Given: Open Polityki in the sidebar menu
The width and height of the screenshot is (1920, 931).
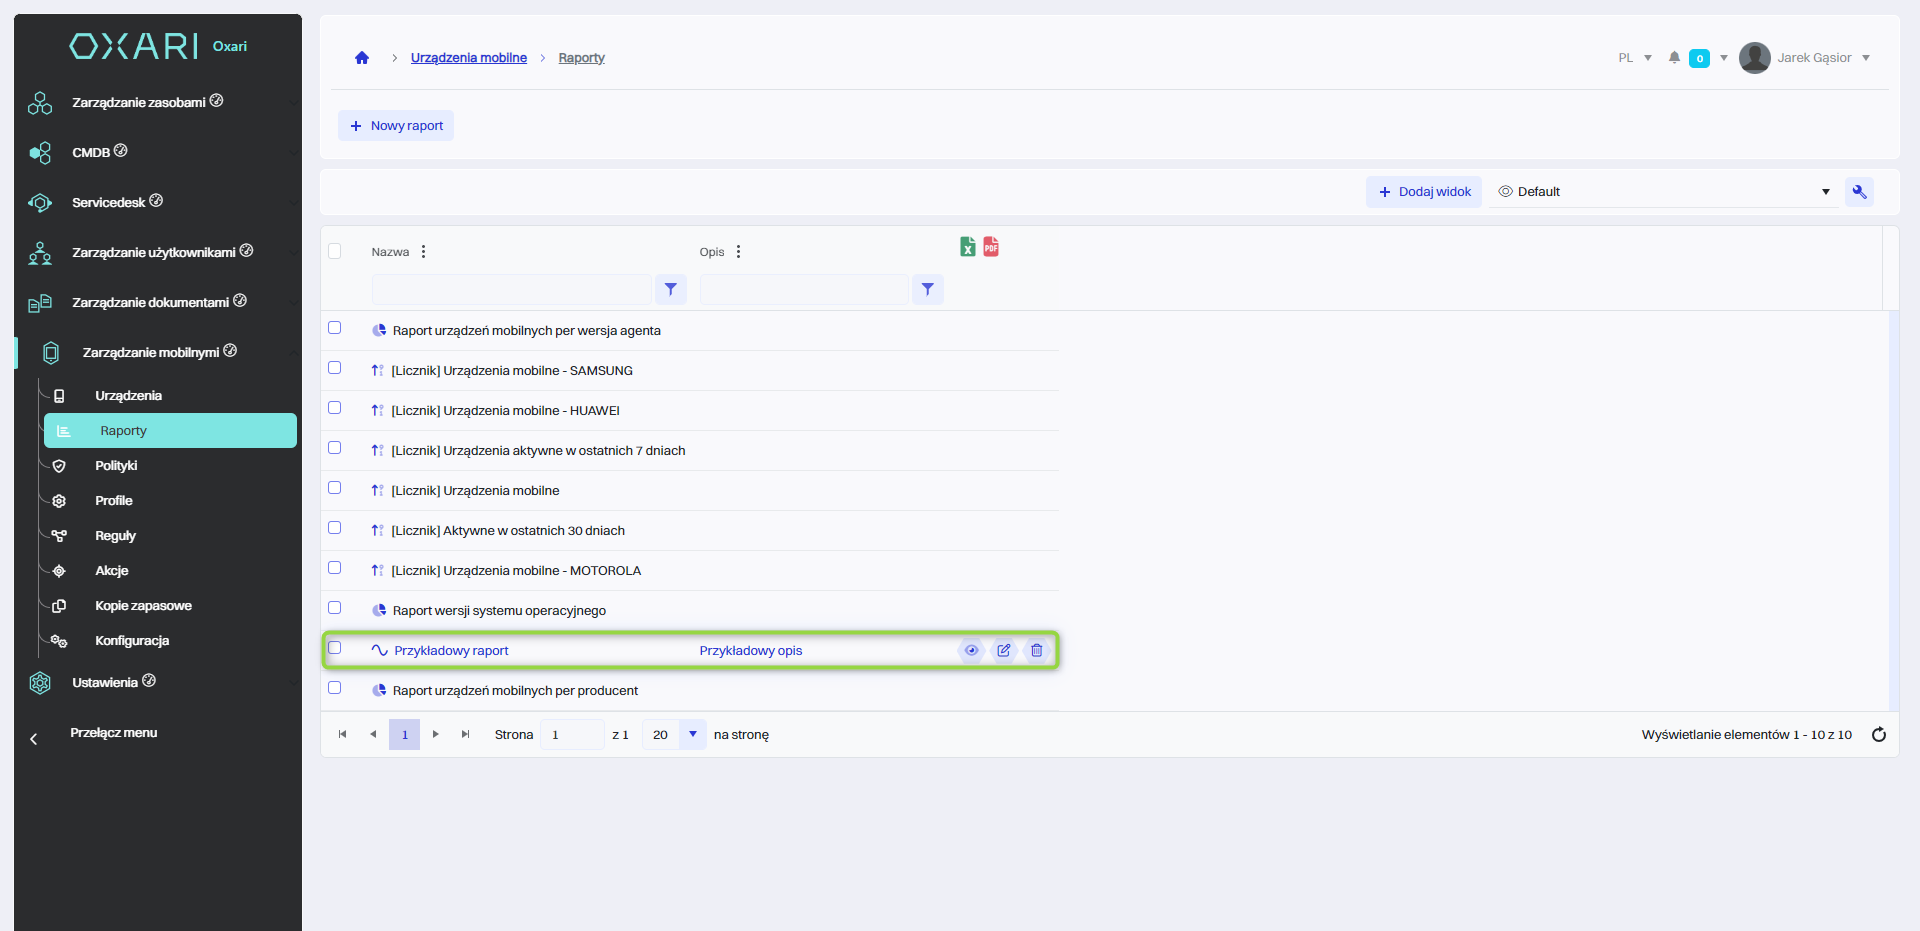Looking at the screenshot, I should 116,466.
